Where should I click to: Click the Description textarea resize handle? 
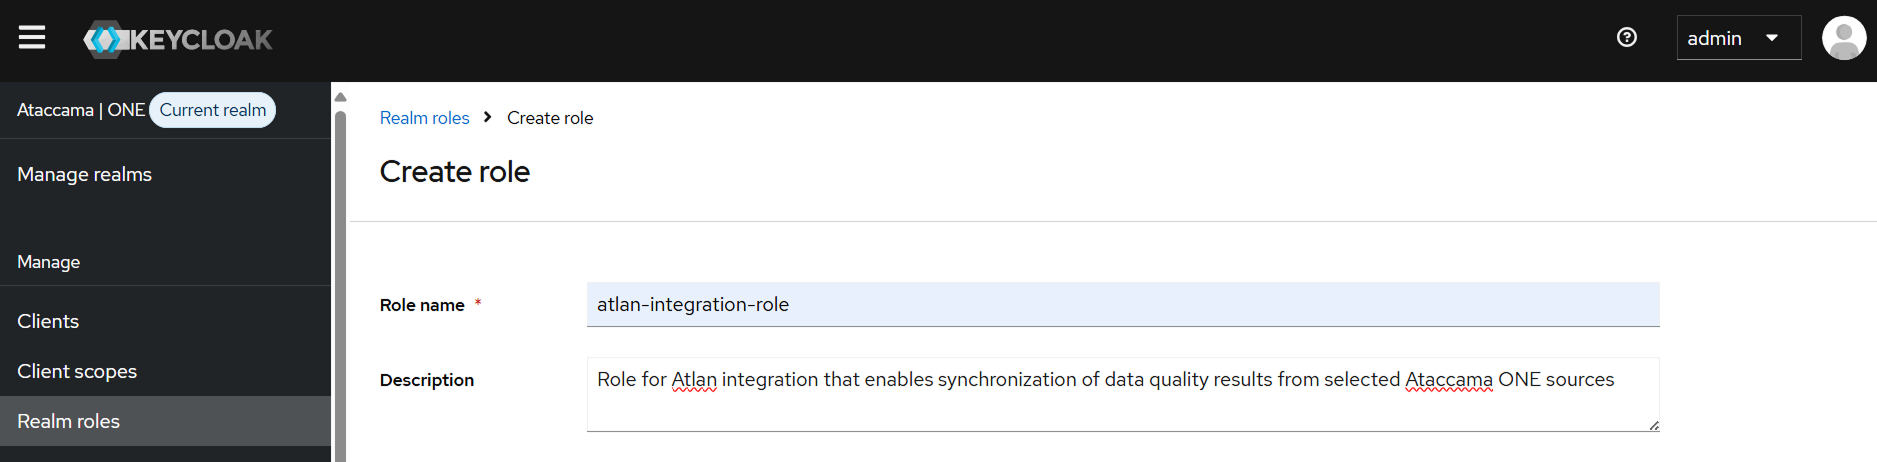pyautogui.click(x=1654, y=426)
